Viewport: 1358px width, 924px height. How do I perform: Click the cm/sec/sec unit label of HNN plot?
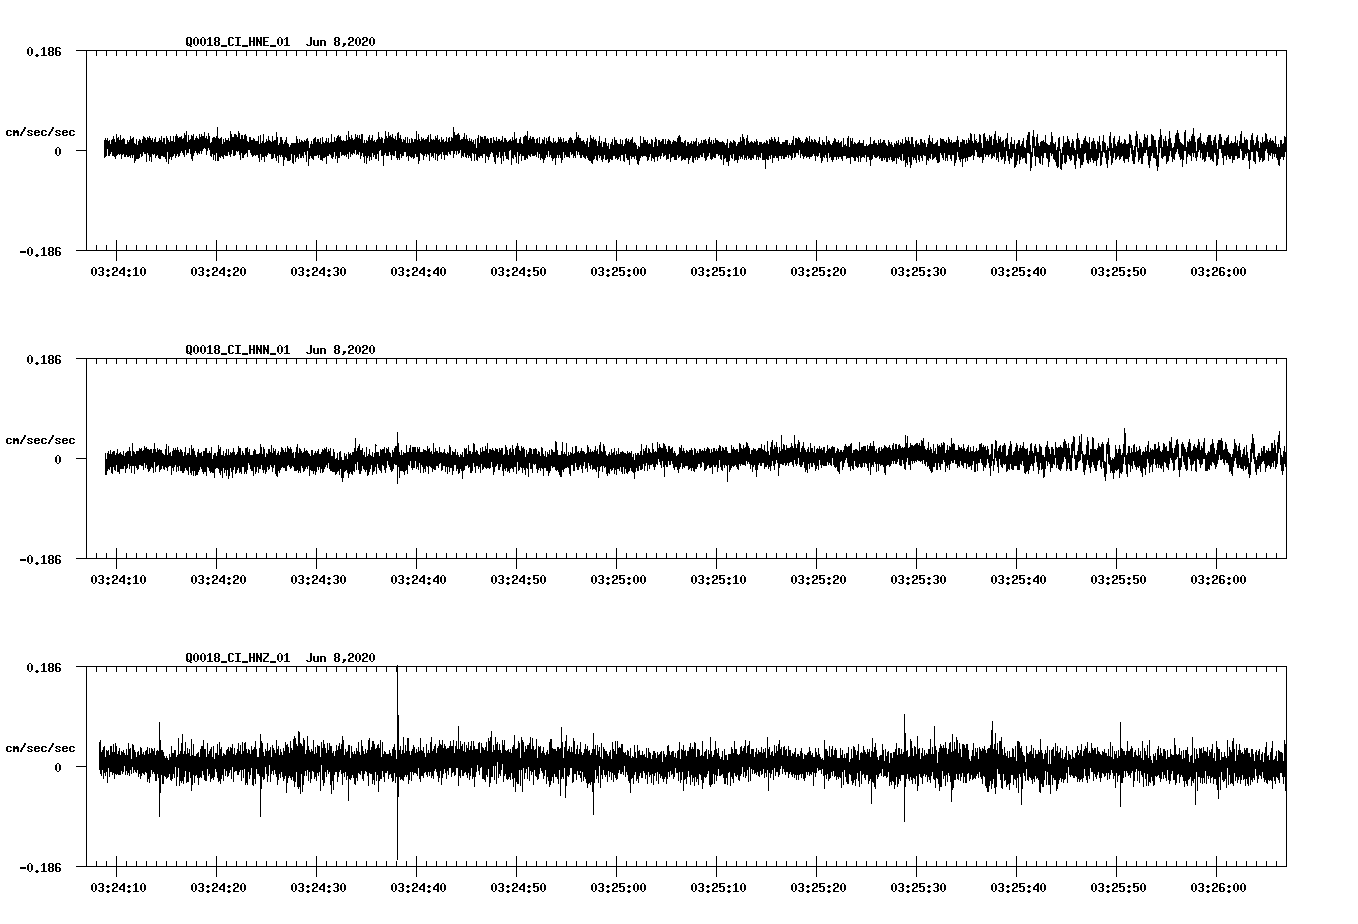(x=41, y=440)
